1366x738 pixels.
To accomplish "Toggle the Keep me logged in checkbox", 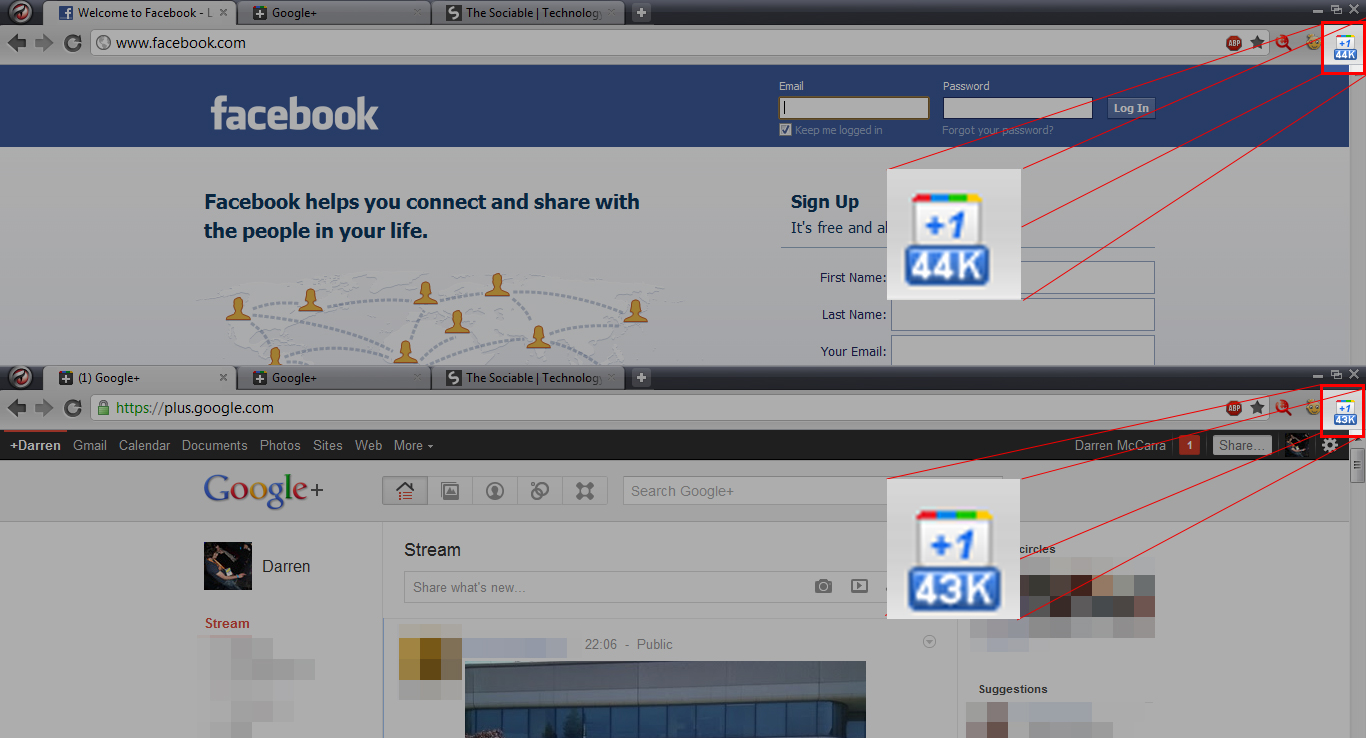I will 785,130.
